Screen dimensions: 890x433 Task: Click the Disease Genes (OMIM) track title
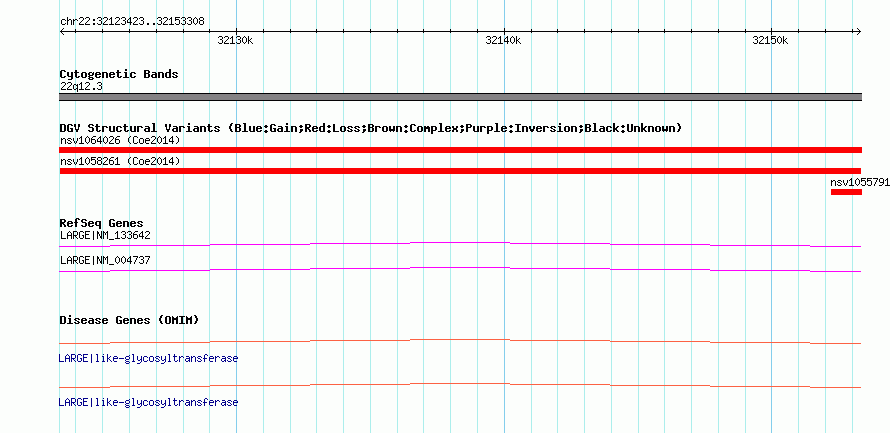pos(129,320)
